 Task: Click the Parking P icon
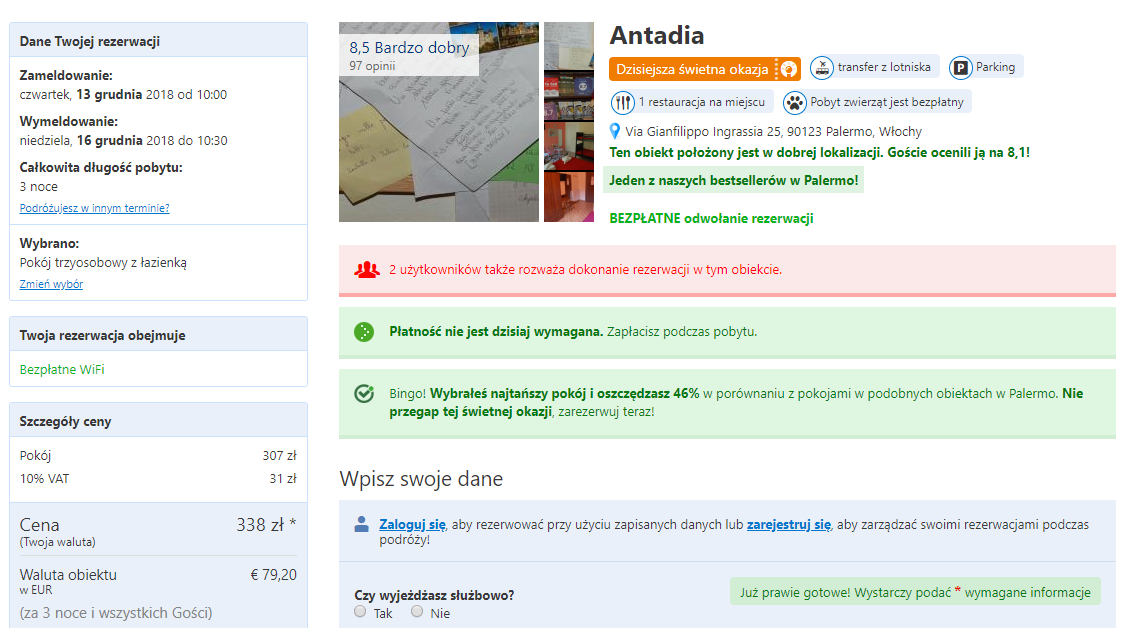point(960,68)
